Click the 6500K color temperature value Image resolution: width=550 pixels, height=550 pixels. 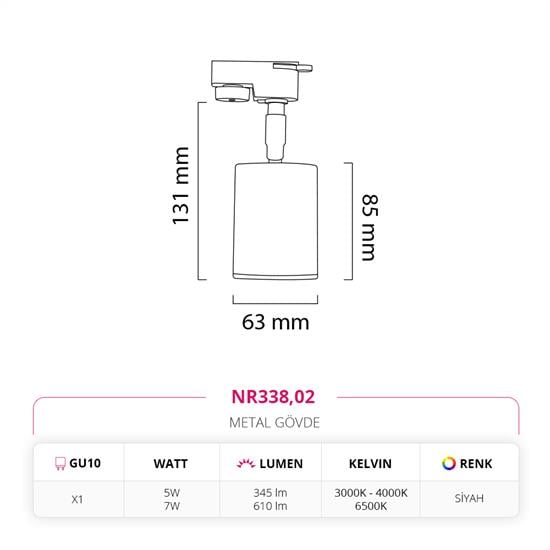click(371, 506)
